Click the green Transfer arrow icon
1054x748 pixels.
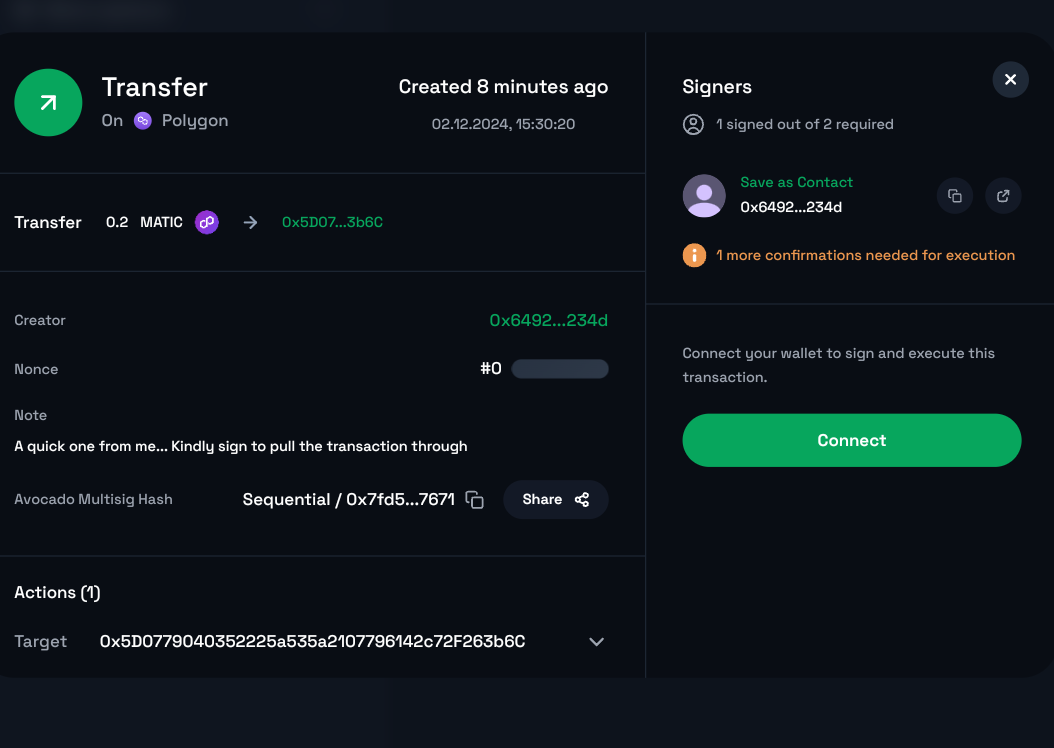(48, 103)
